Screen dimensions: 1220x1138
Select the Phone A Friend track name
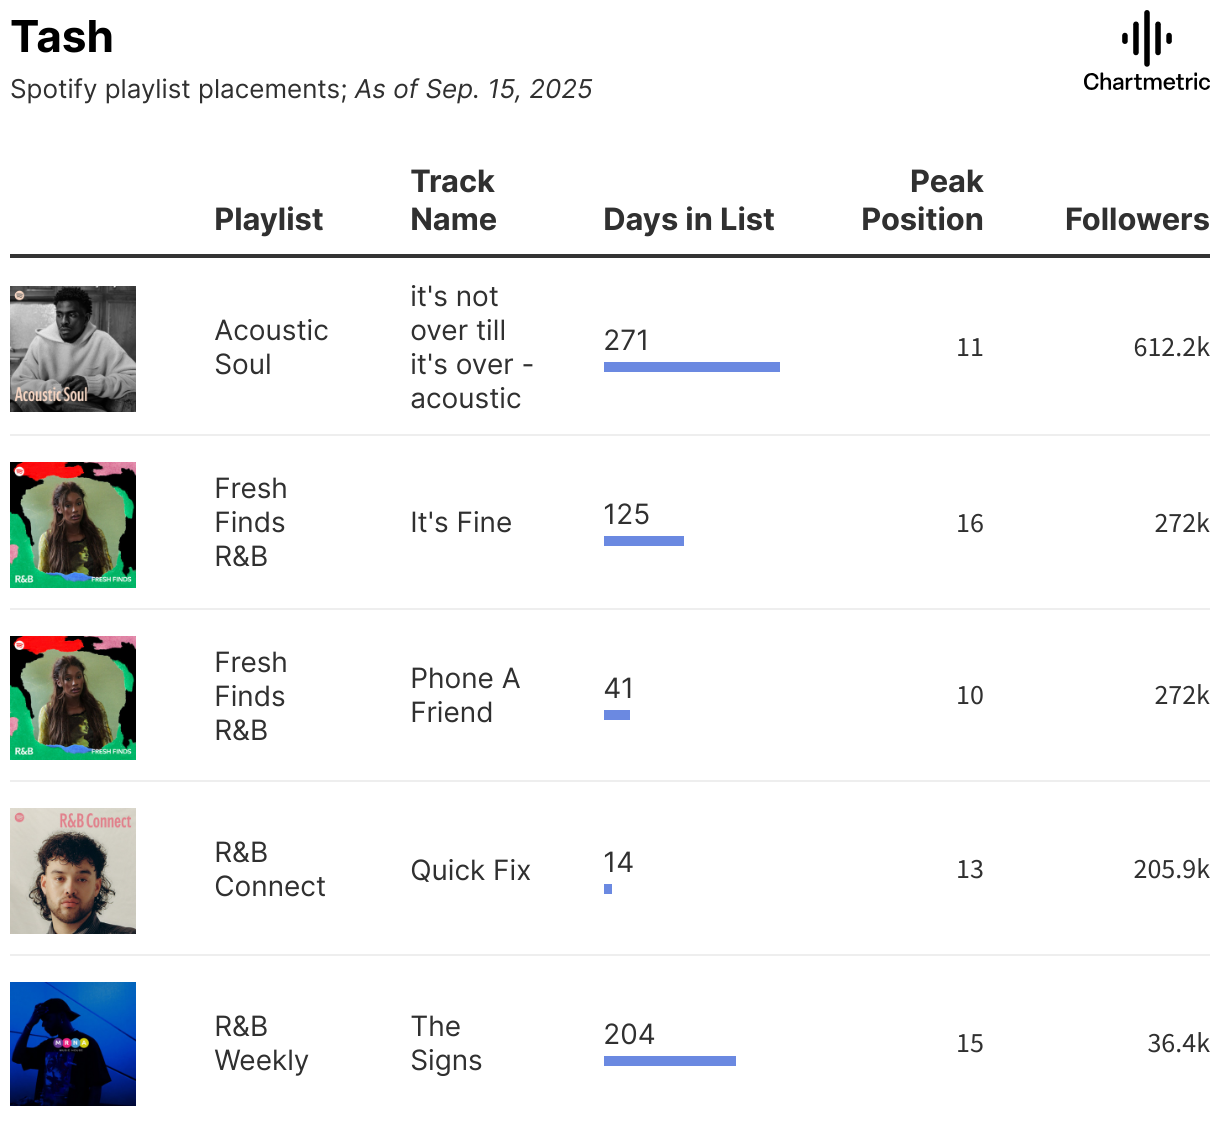pos(465,695)
